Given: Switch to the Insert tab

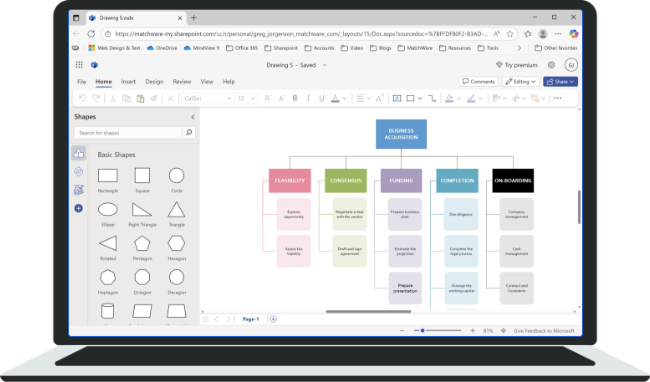Looking at the screenshot, I should tap(128, 82).
